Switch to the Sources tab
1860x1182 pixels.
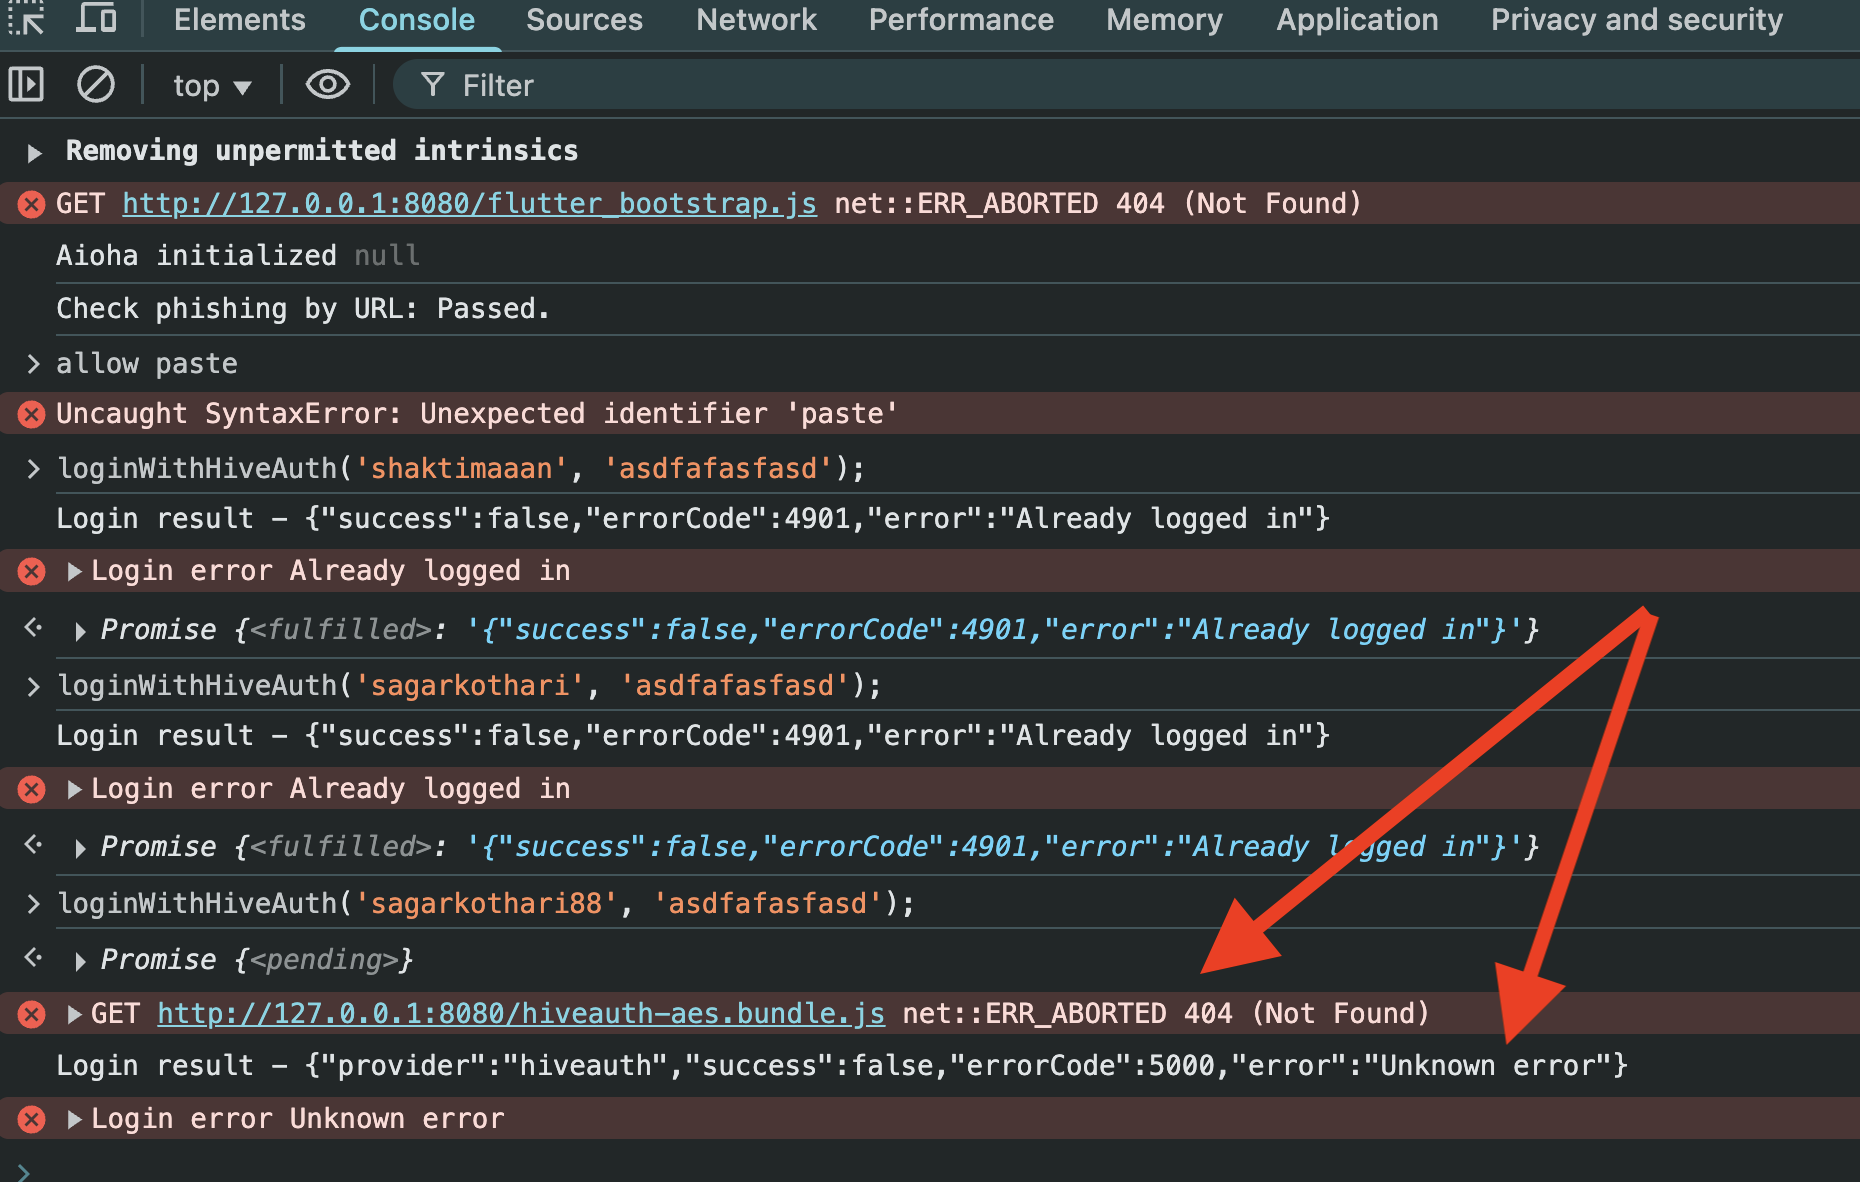point(584,20)
